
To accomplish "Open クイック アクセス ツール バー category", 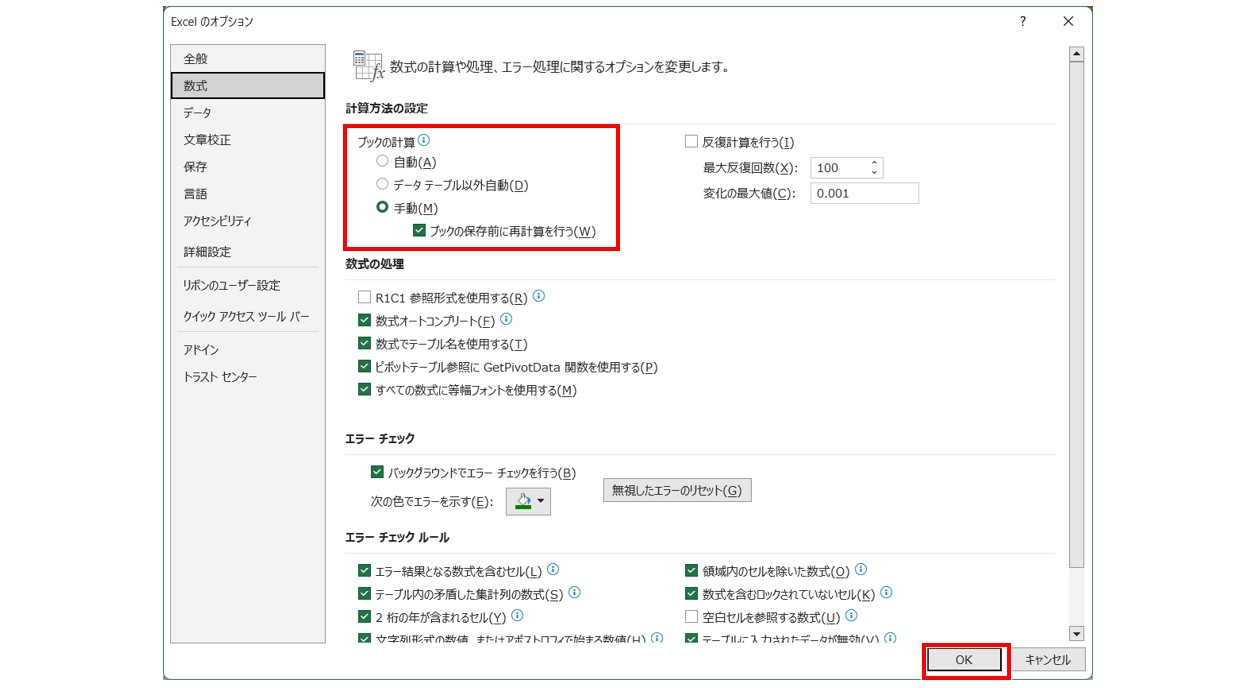I will pos(248,316).
